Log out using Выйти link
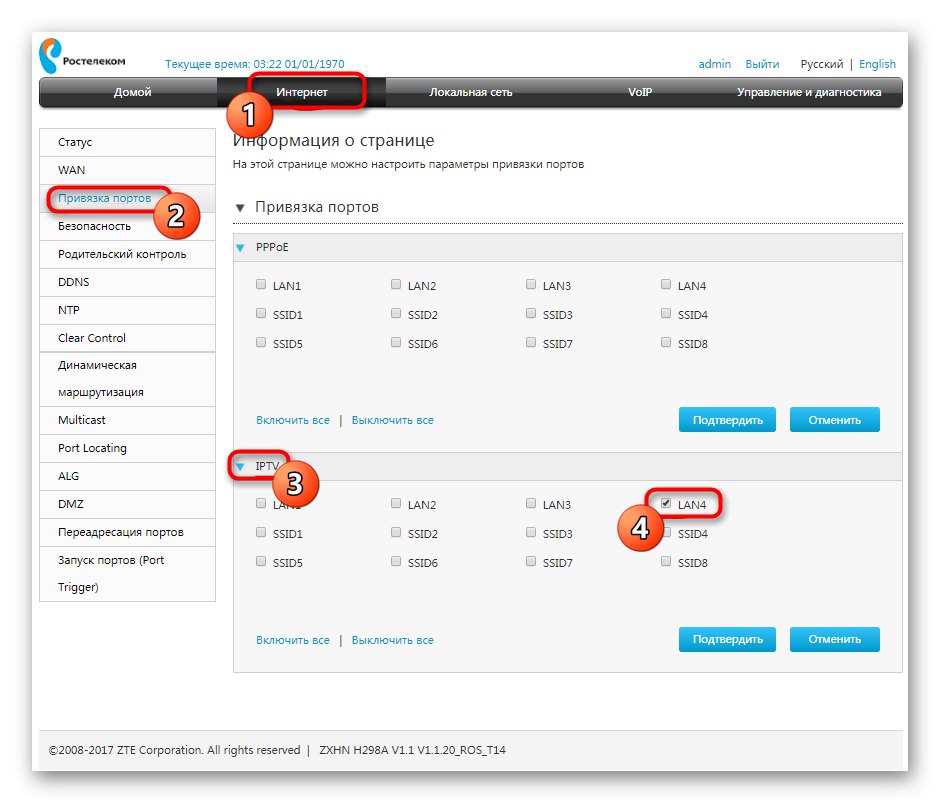The image size is (940, 803). pos(762,64)
